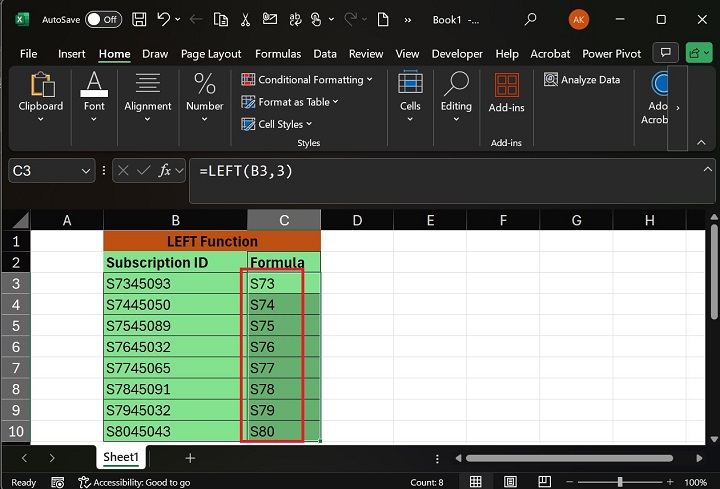Click the Save icon in title bar
720x489 pixels.
click(140, 19)
